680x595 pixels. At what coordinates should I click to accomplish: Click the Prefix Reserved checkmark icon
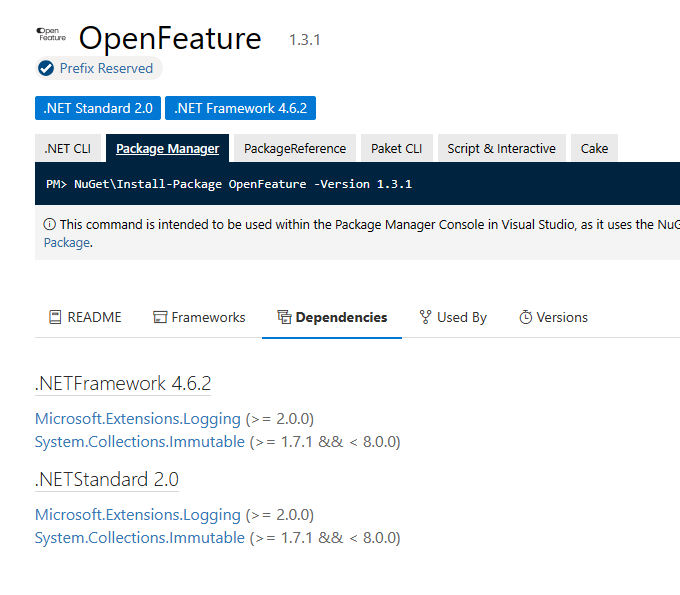pos(46,69)
